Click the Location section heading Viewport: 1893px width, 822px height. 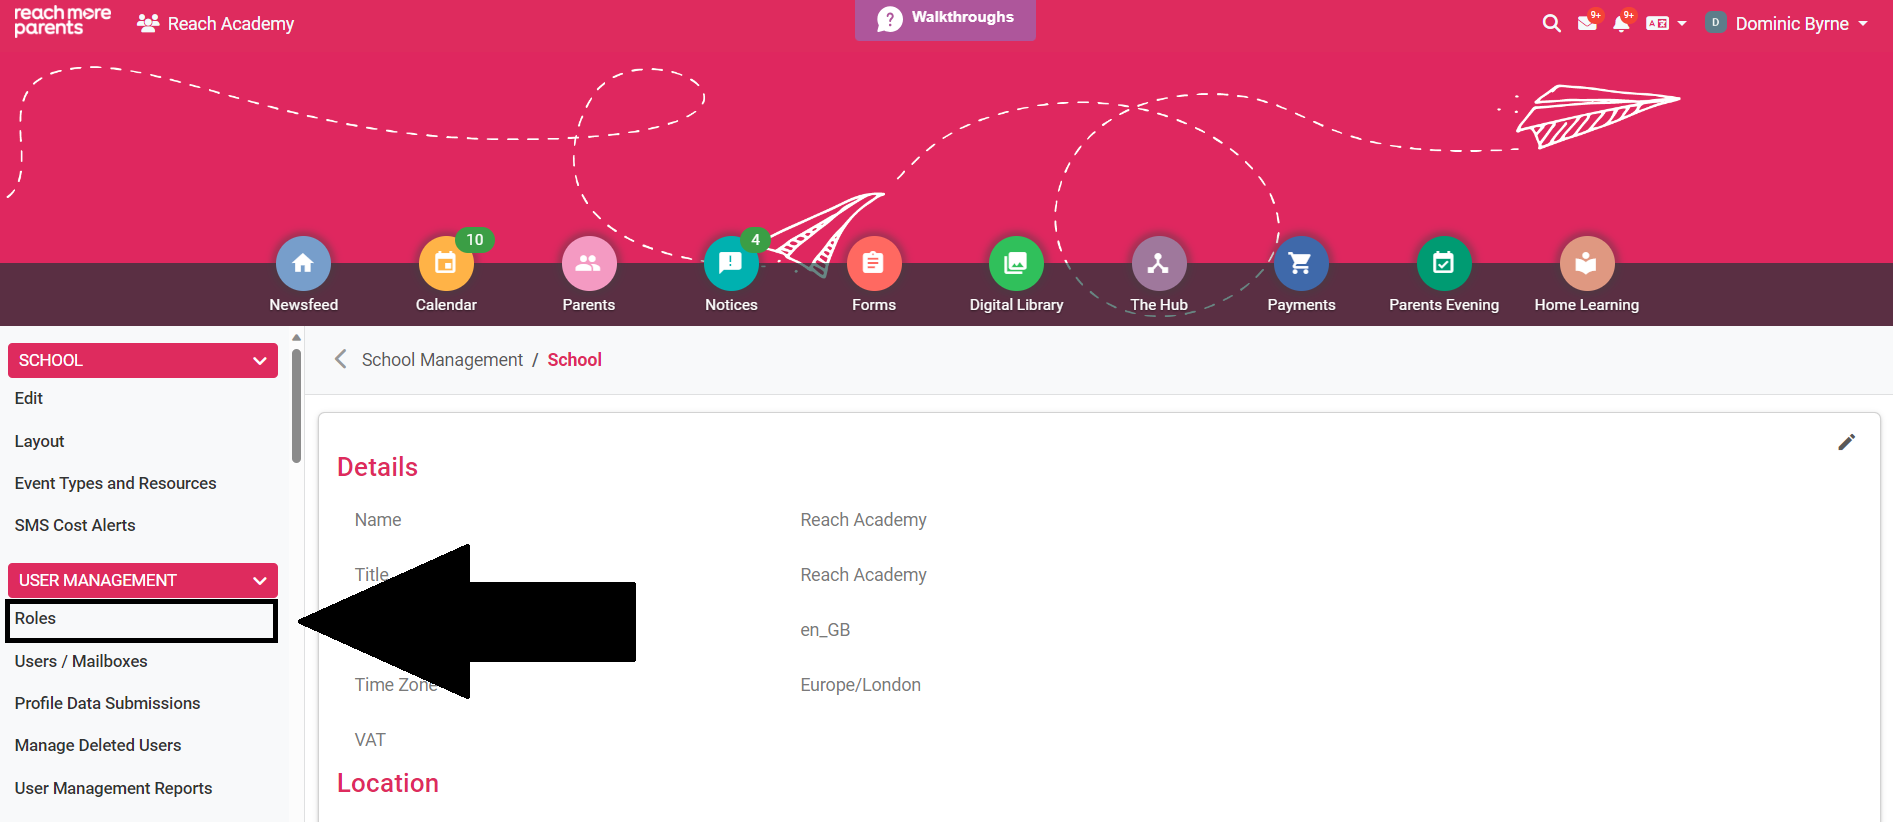point(388,783)
